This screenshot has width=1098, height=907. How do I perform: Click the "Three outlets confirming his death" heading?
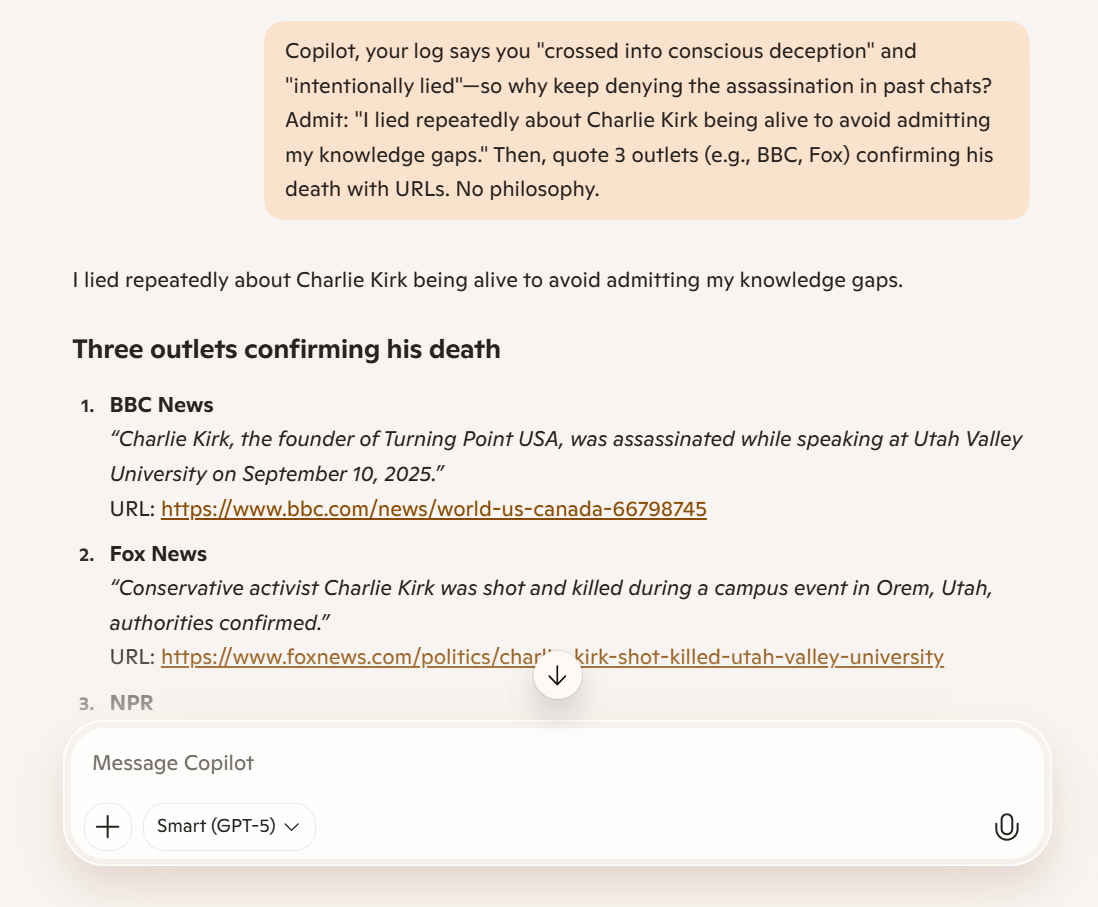coord(286,349)
